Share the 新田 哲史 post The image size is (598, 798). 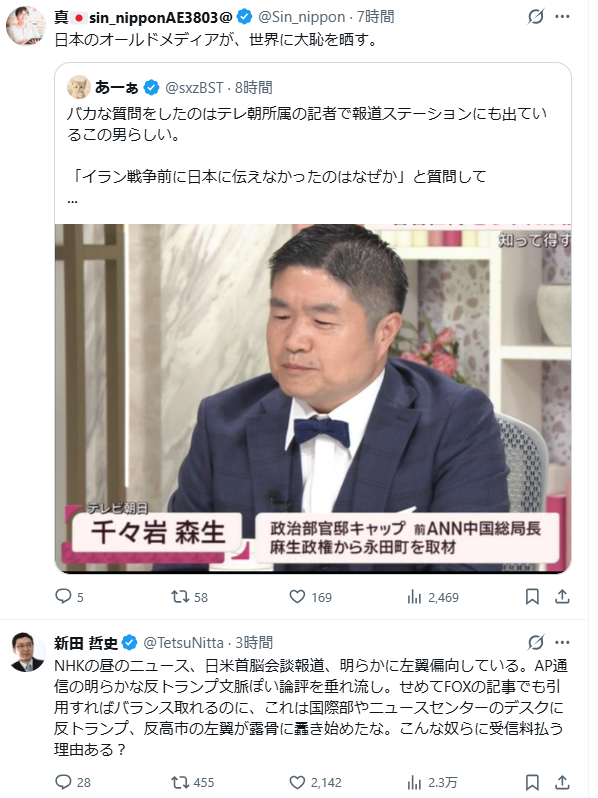coord(562,782)
